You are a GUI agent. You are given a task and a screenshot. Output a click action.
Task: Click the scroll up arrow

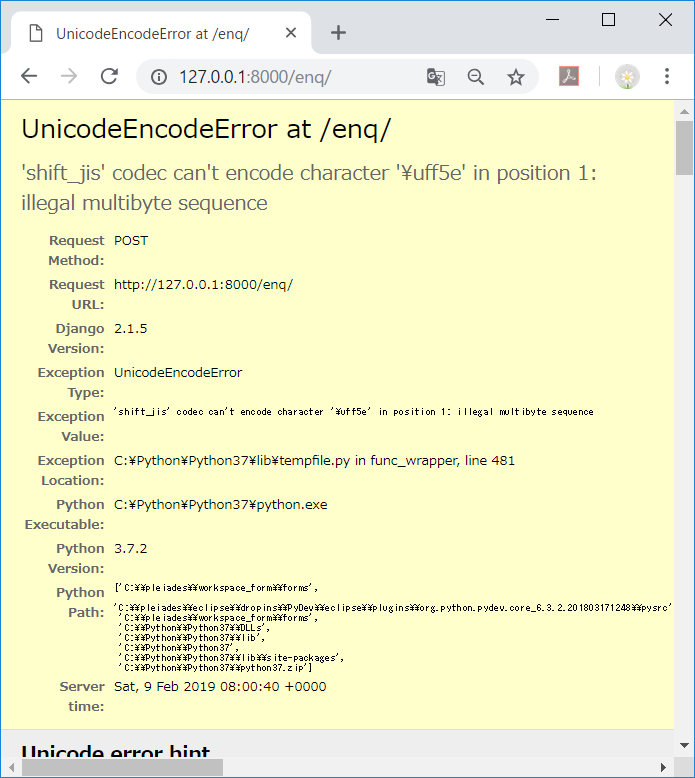[x=685, y=111]
